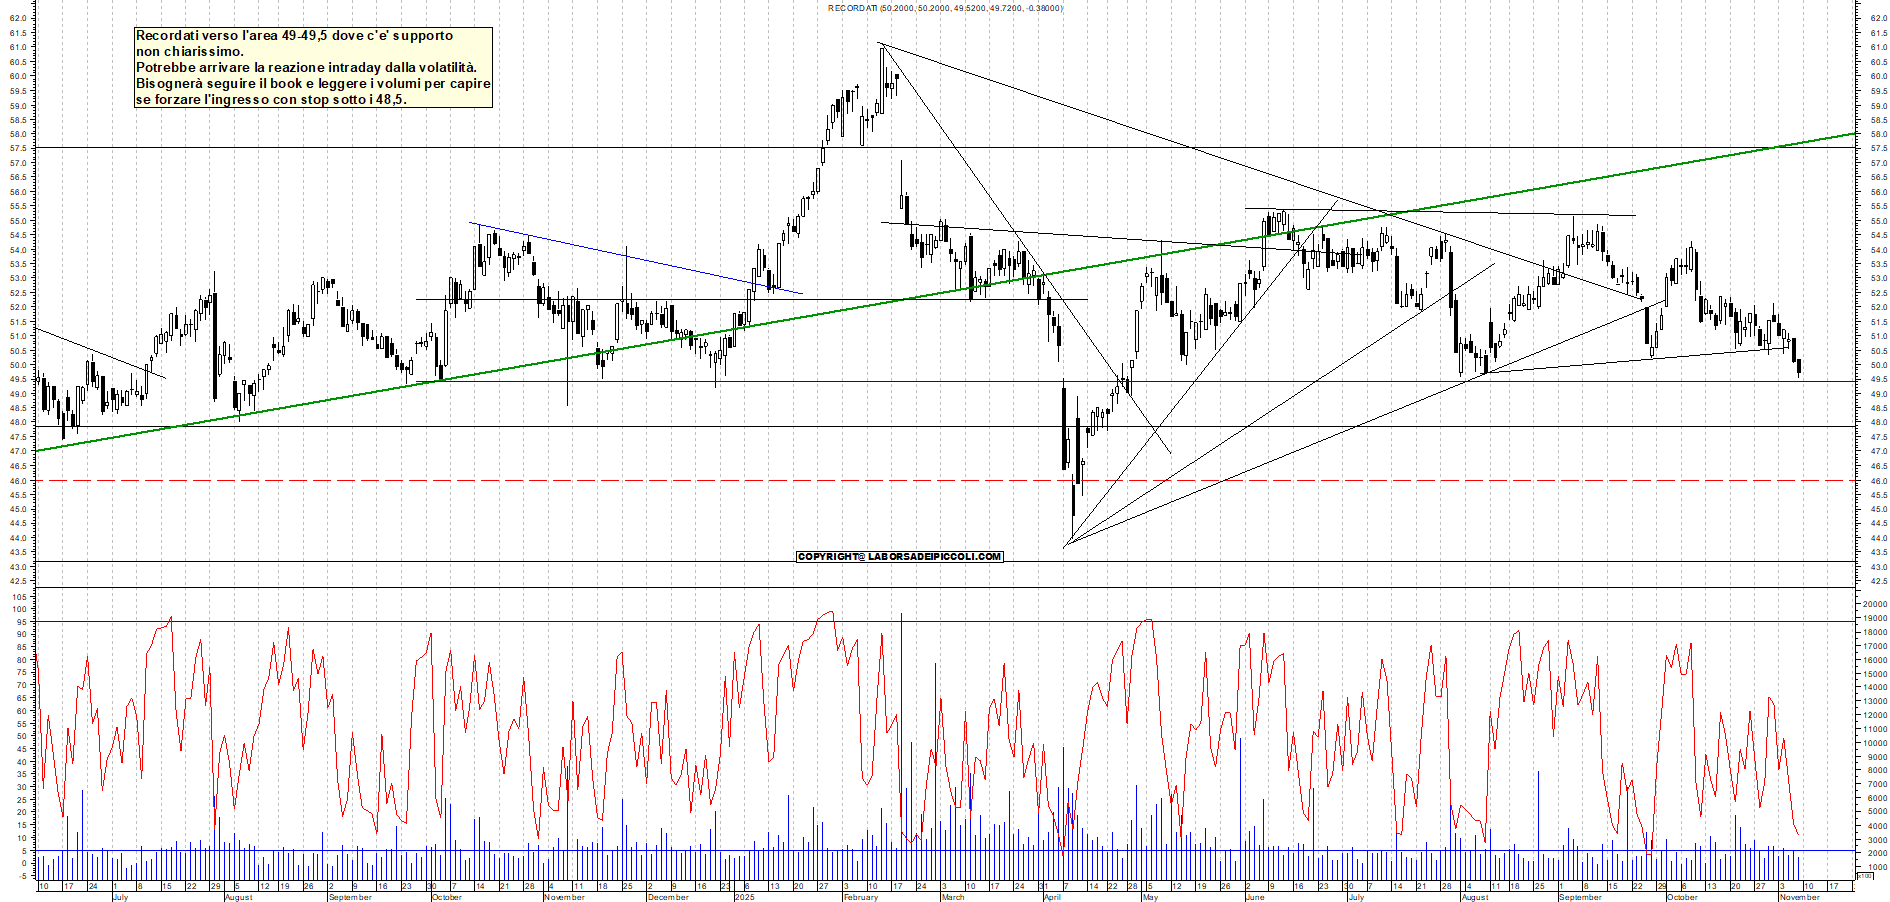Click the RECORDATI chart title header
This screenshot has height=902, width=1890.
tap(945, 8)
